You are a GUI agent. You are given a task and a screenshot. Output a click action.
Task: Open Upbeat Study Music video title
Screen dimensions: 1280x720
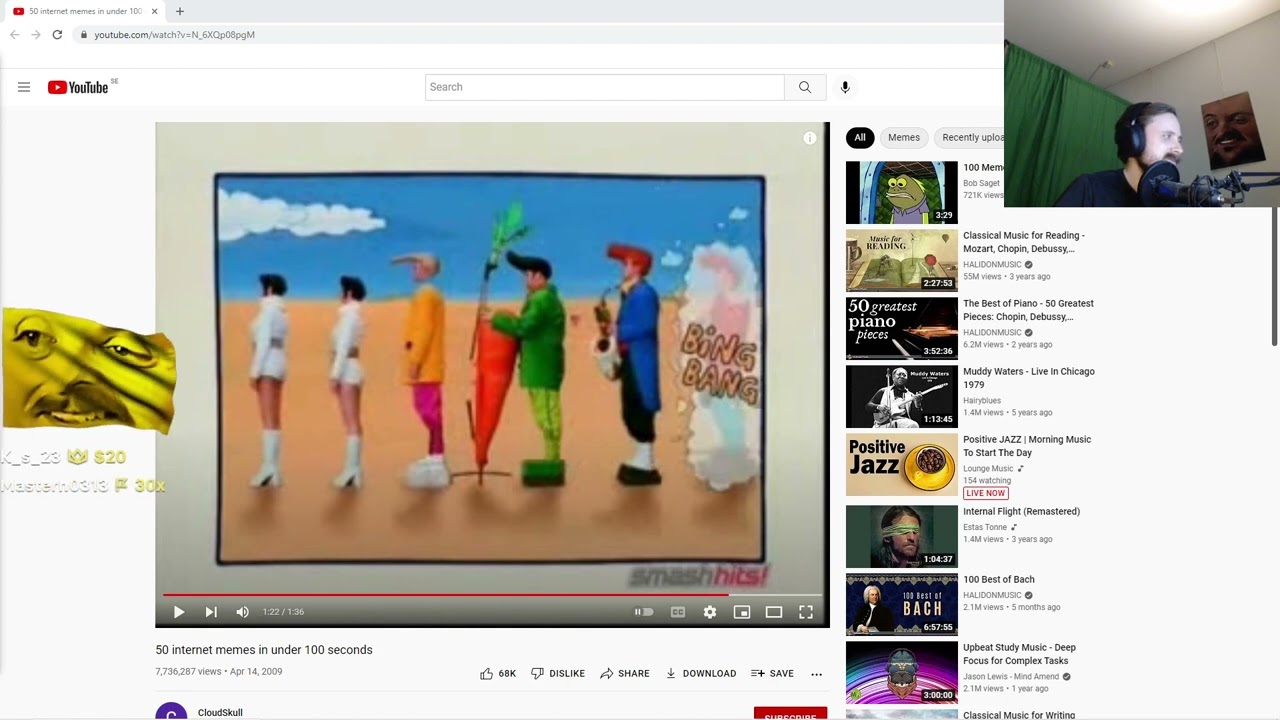tap(1019, 654)
